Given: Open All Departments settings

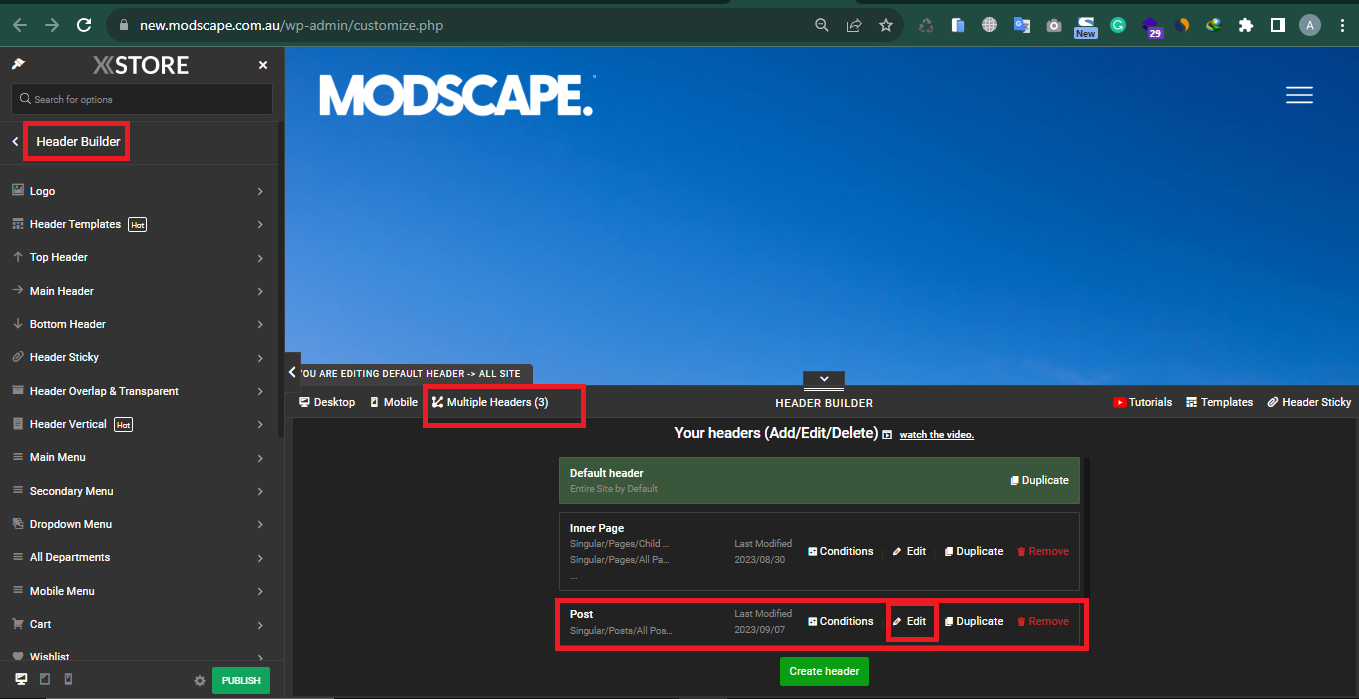Looking at the screenshot, I should coord(138,557).
